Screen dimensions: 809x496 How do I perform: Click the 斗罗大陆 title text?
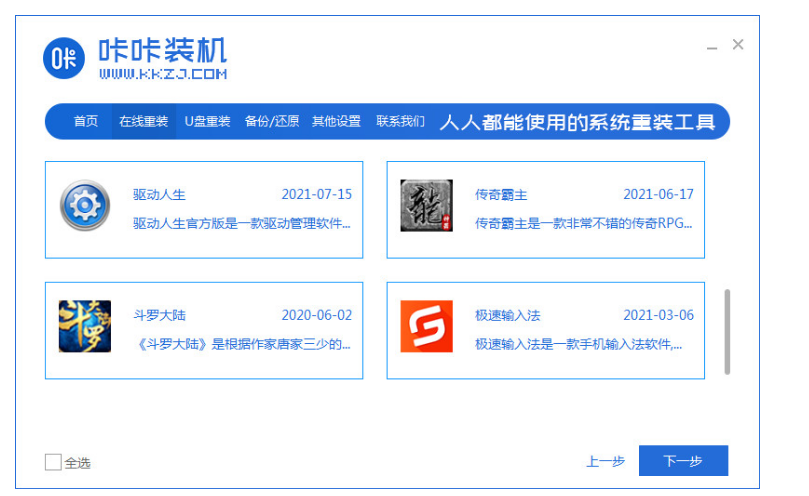pyautogui.click(x=159, y=315)
